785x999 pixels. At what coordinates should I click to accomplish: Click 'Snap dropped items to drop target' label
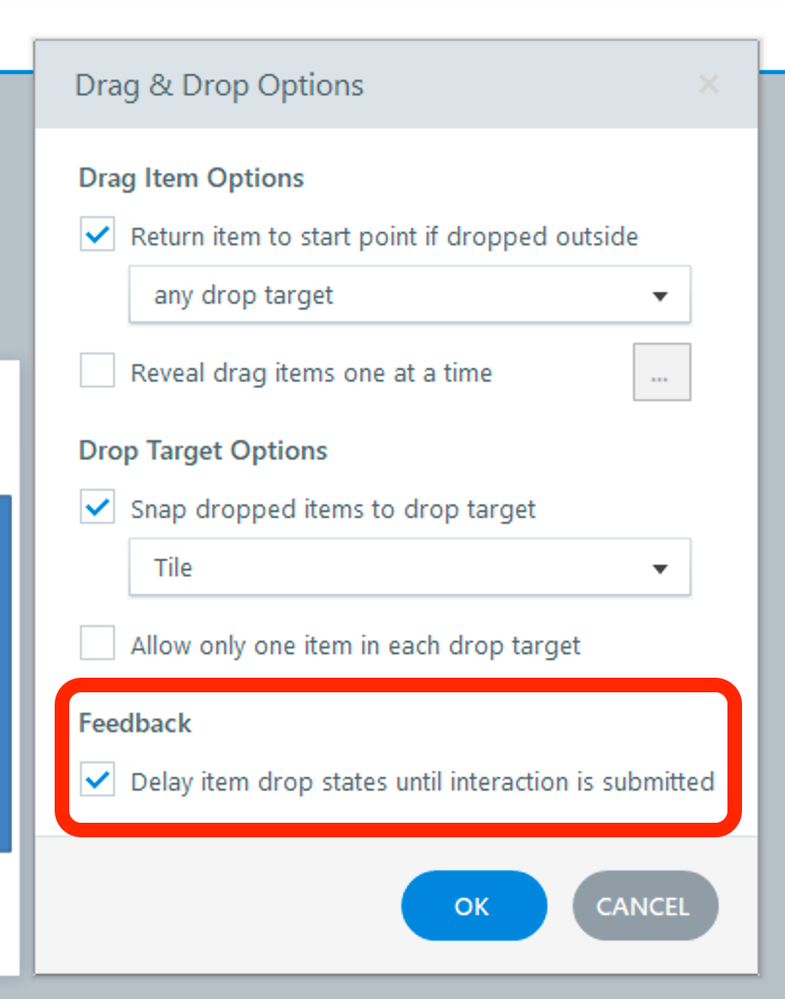pos(333,509)
